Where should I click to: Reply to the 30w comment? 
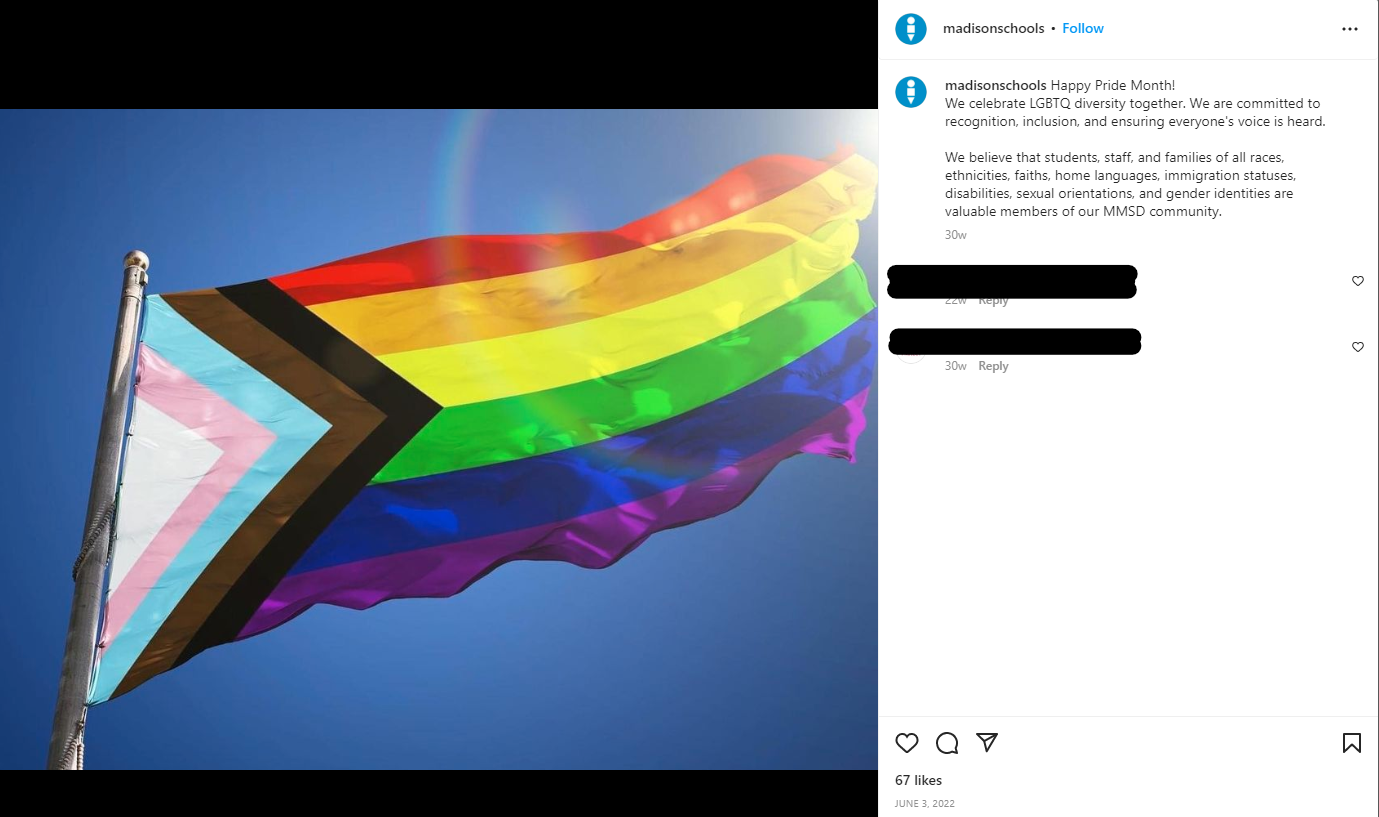(993, 366)
